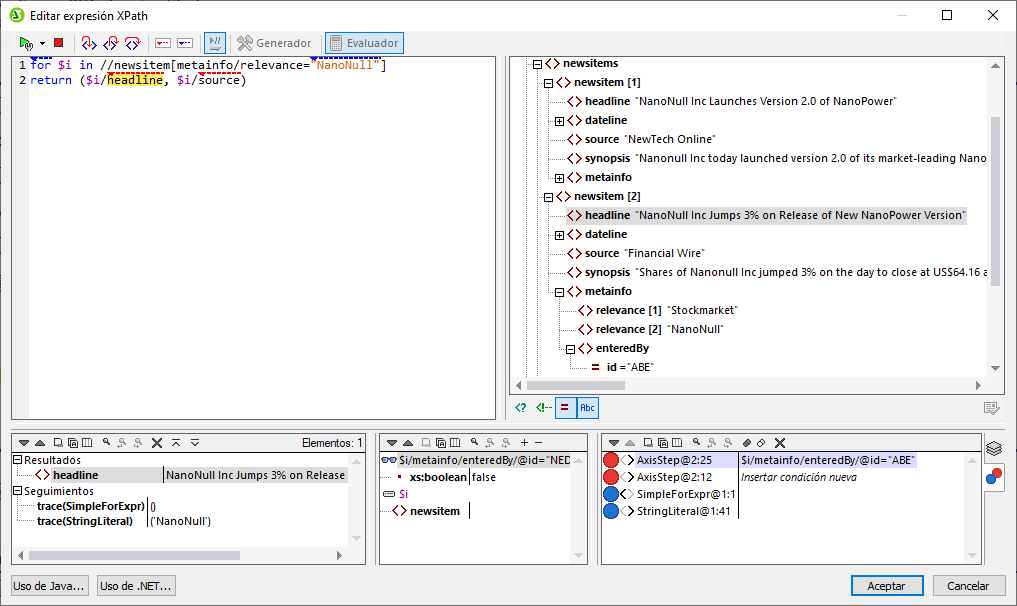Toggle the Generador mode button

tap(274, 43)
